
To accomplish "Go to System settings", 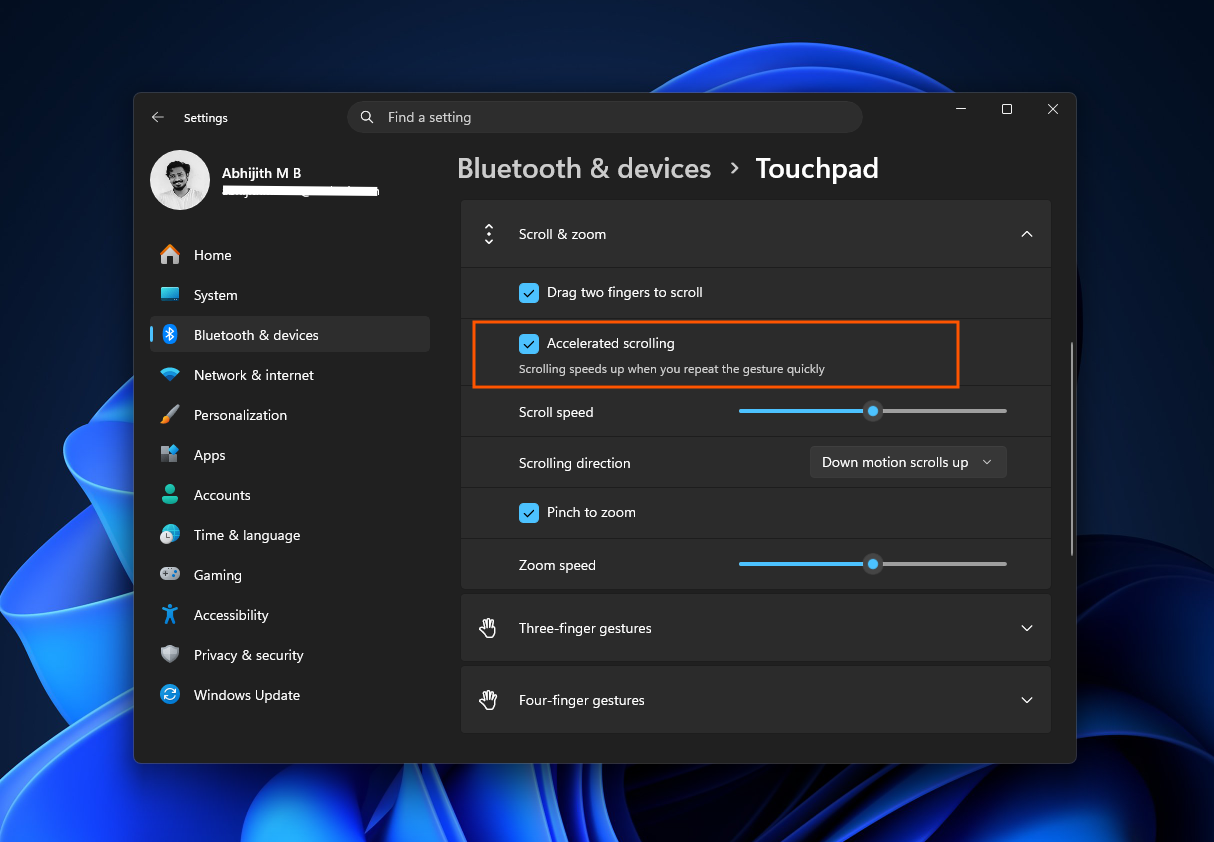I will [x=290, y=295].
